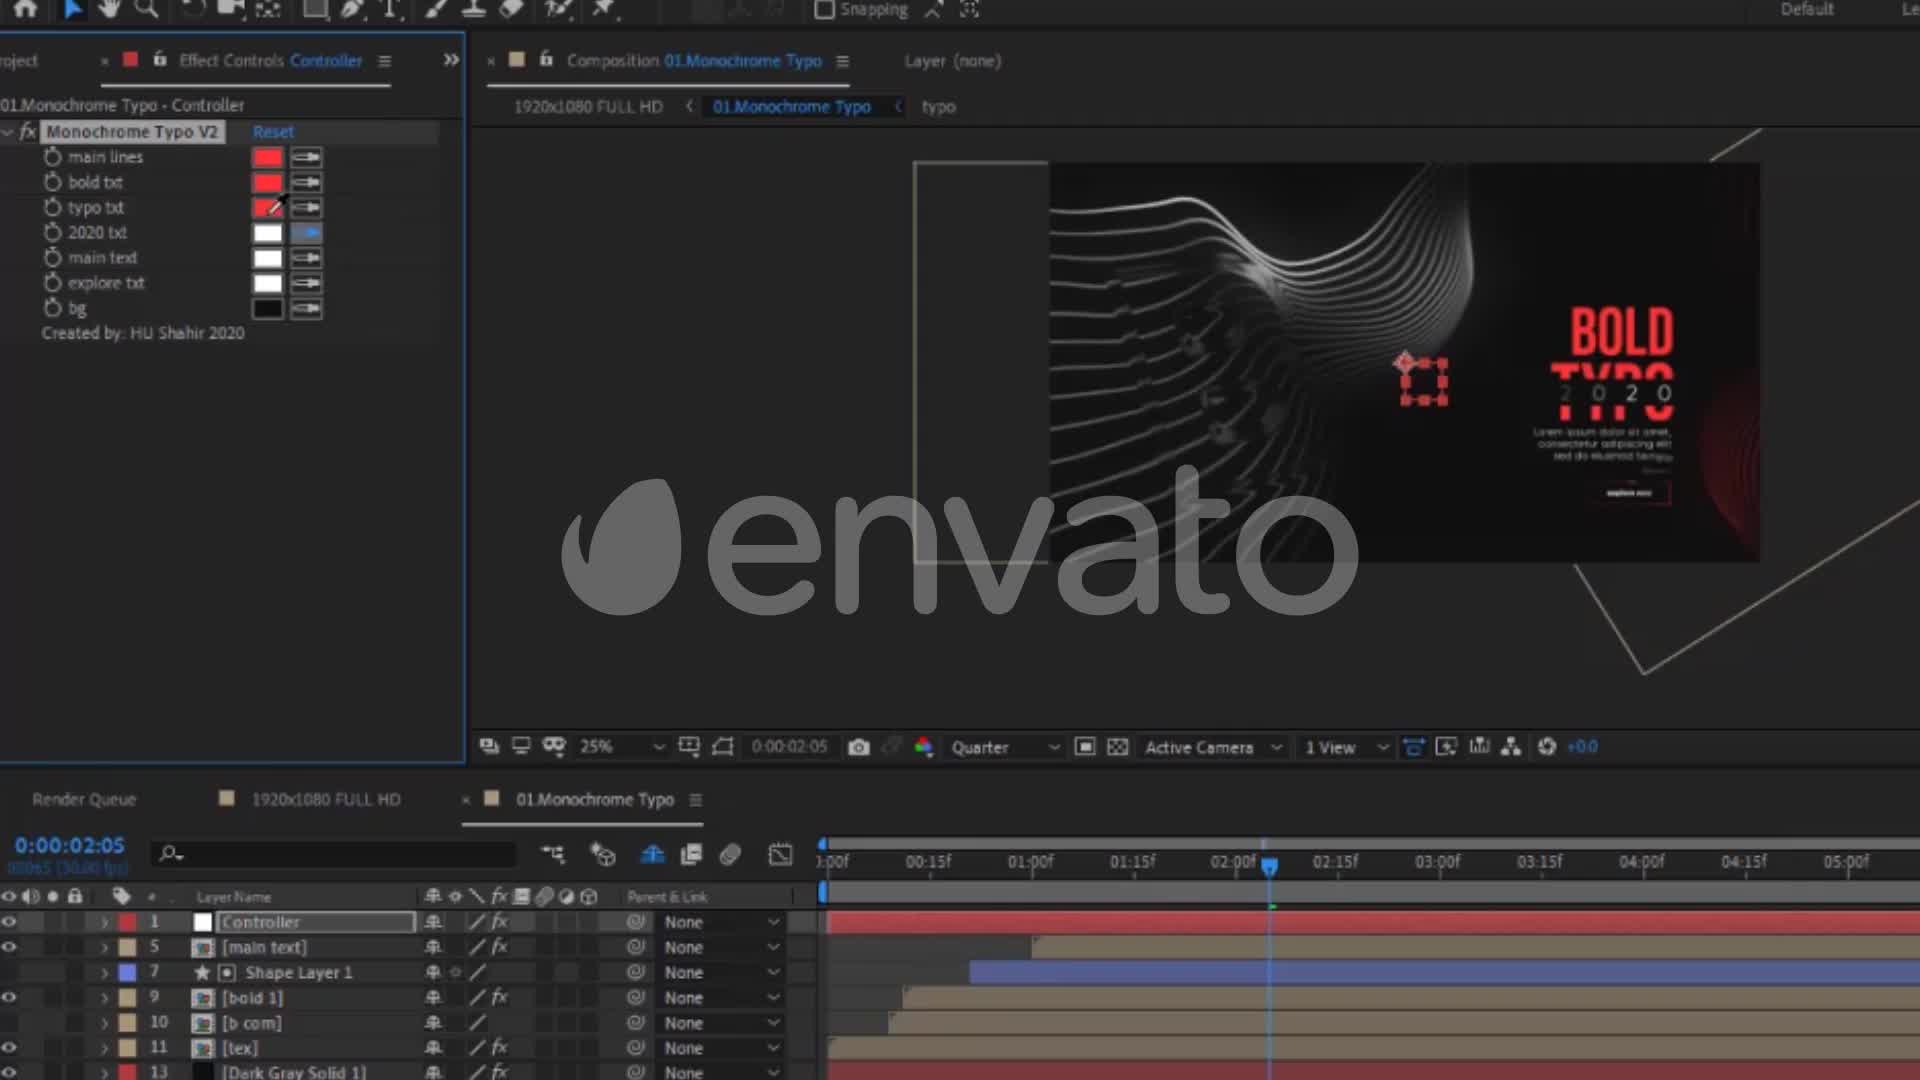
Task: Select the Brush tool
Action: click(437, 9)
